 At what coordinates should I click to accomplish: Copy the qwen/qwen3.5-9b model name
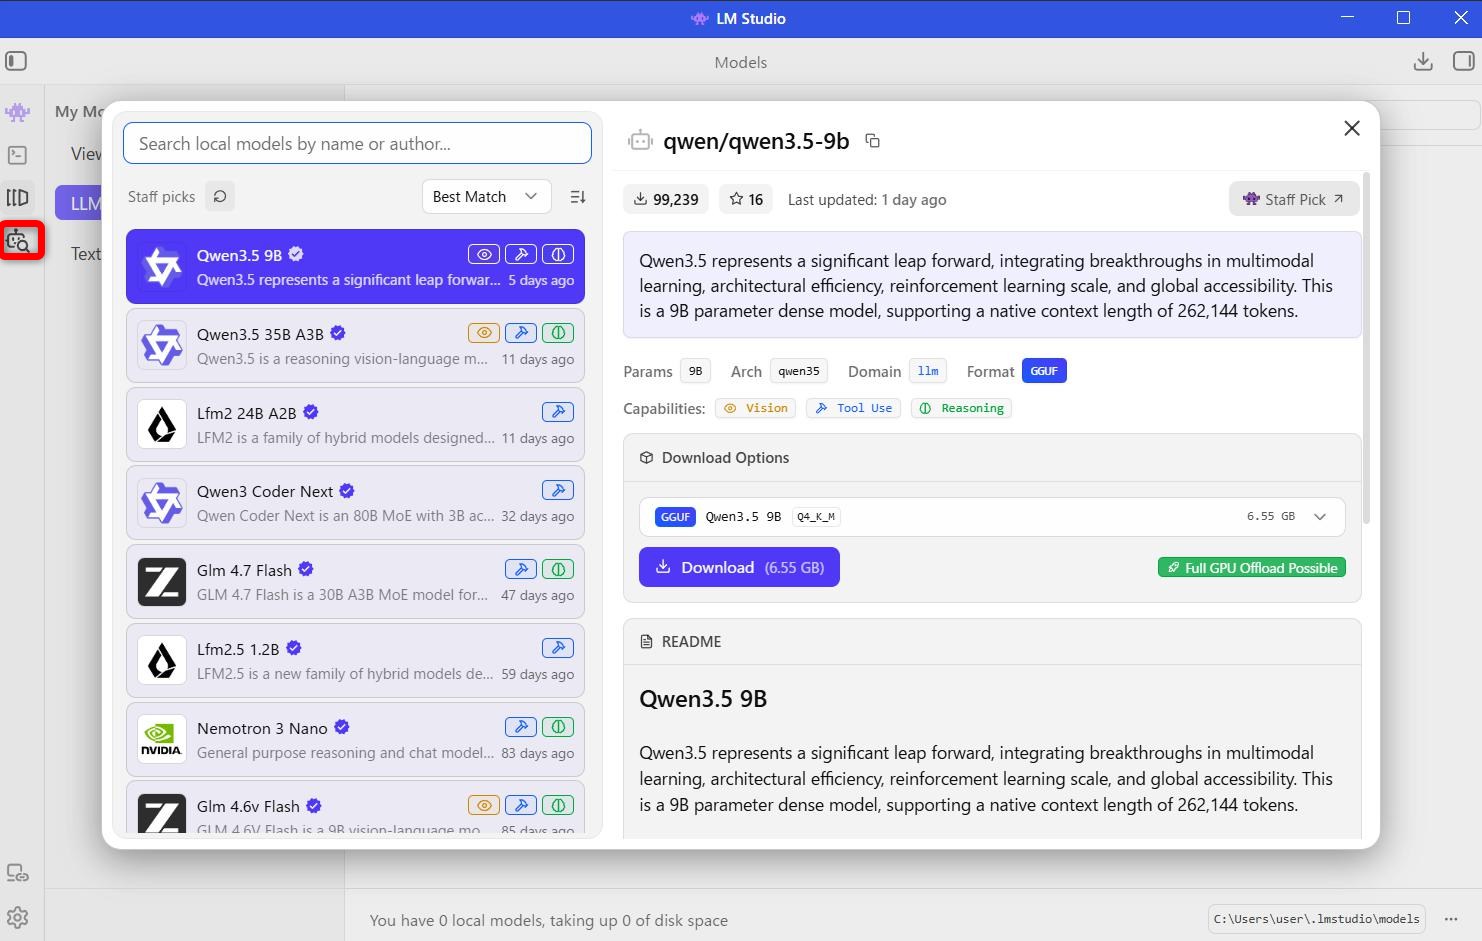tap(872, 141)
